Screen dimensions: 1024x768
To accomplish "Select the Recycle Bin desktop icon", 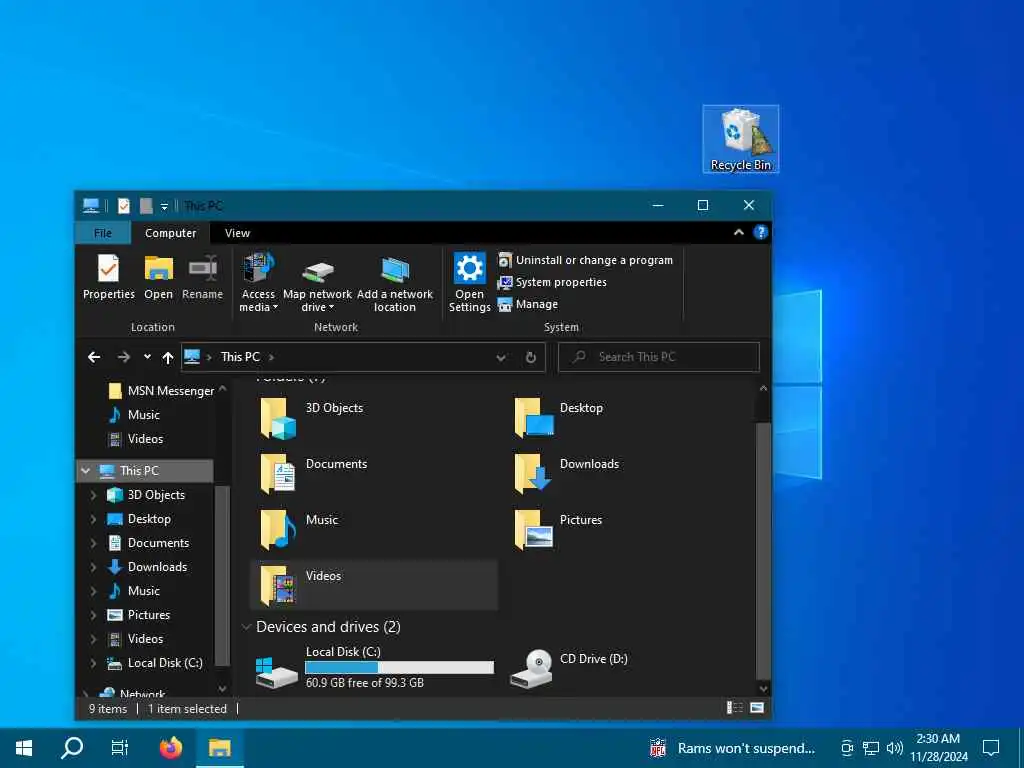I will [741, 139].
